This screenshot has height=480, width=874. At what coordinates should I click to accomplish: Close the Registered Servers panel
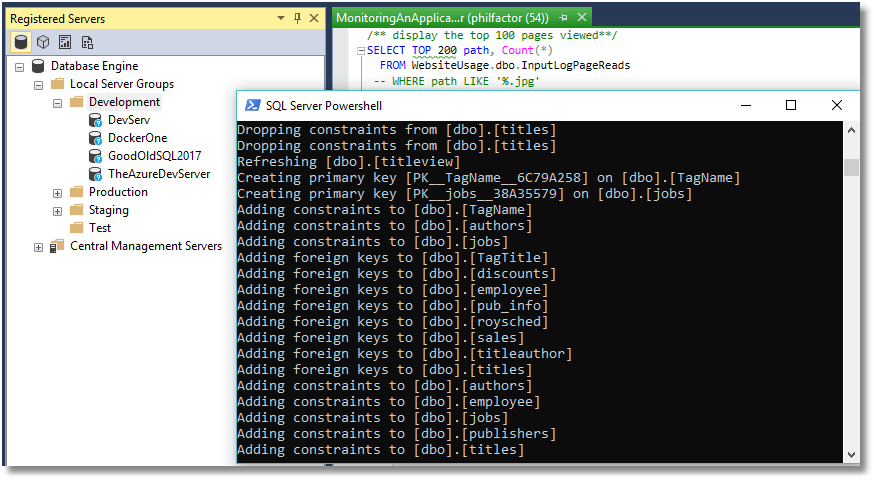coord(314,18)
